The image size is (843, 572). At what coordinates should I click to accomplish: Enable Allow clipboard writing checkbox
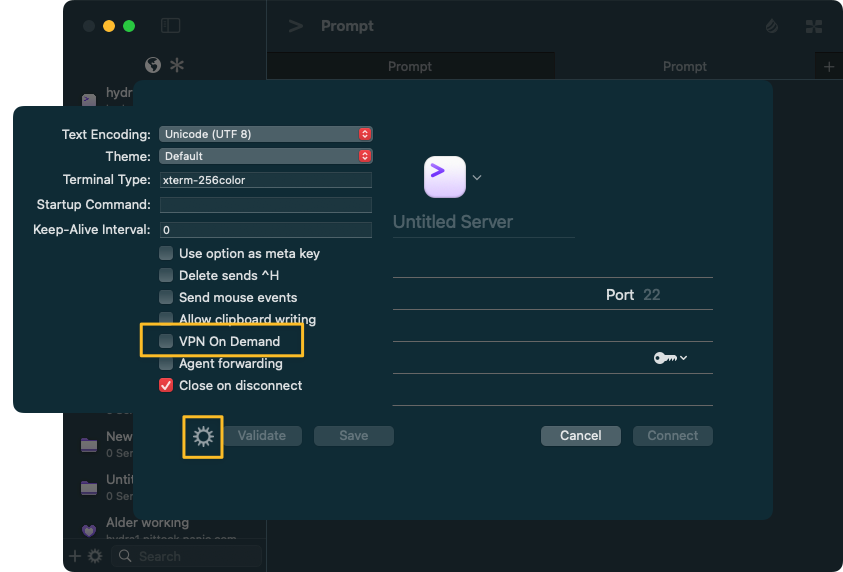pyautogui.click(x=166, y=318)
